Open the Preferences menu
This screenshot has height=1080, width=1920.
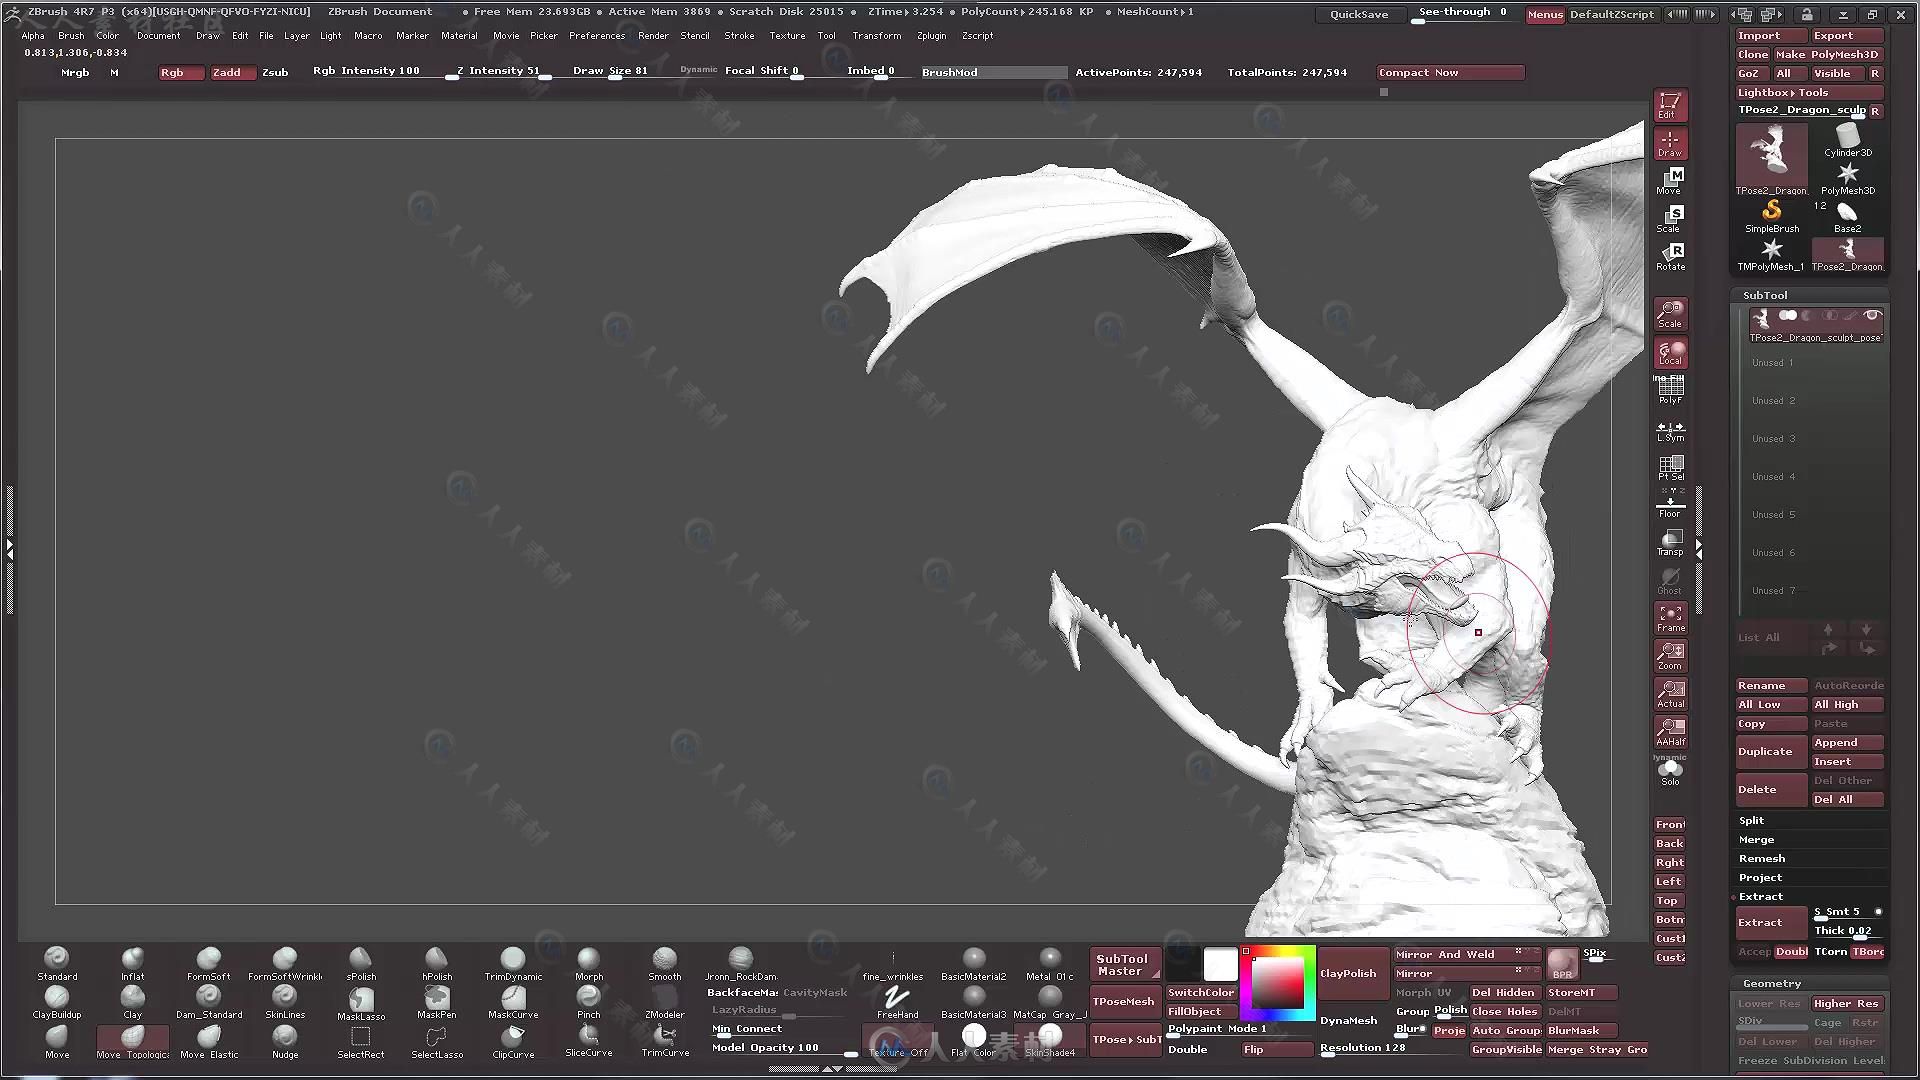tap(596, 35)
